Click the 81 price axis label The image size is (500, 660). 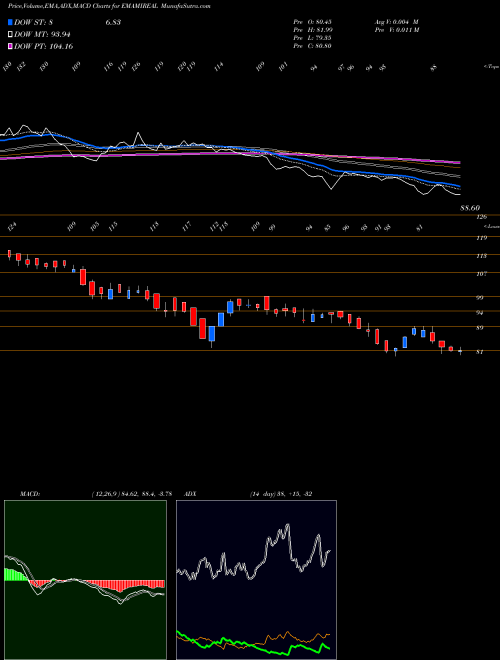pos(479,352)
